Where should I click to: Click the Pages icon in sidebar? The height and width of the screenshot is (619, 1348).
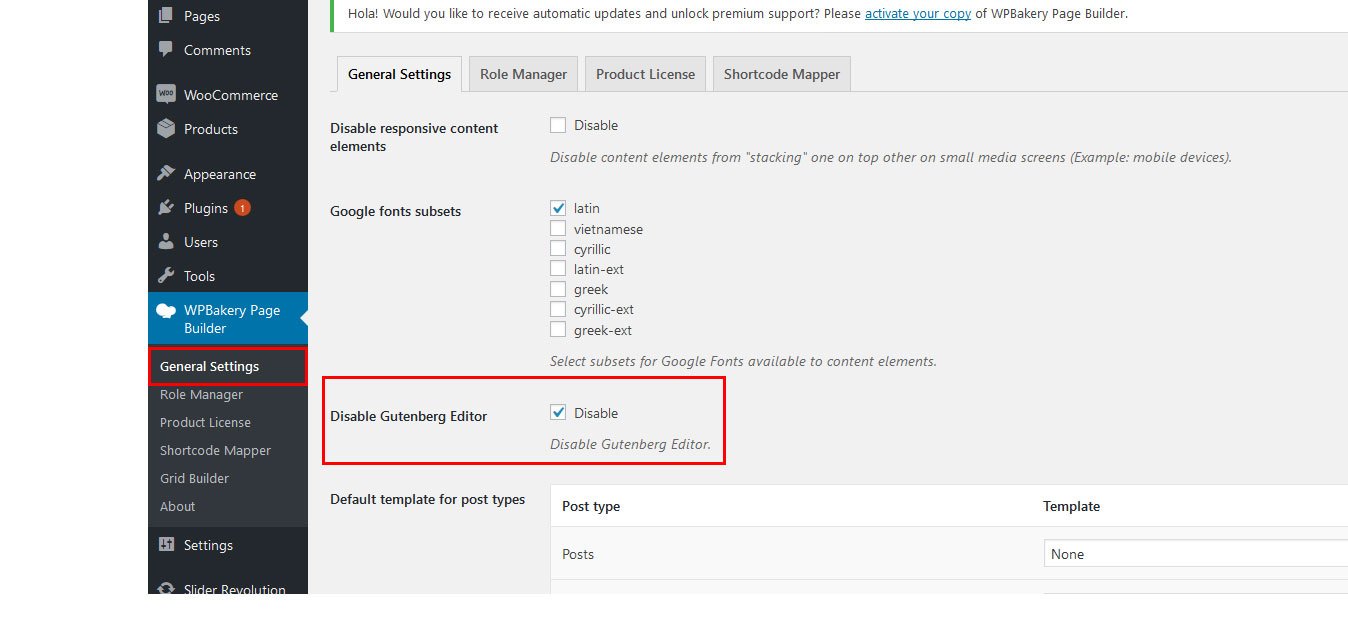pos(166,16)
